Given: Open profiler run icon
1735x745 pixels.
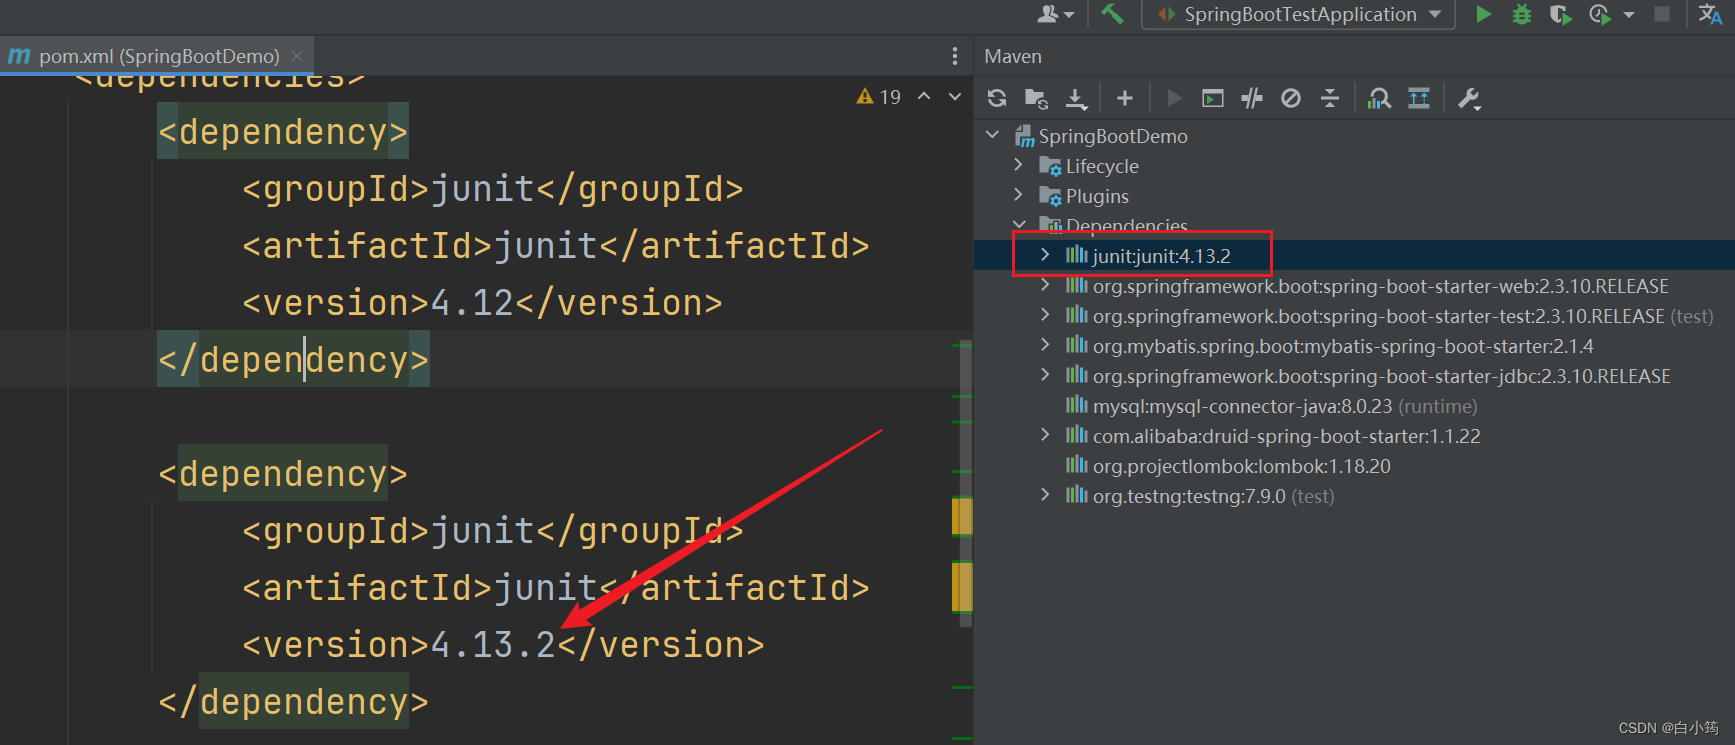Looking at the screenshot, I should pyautogui.click(x=1600, y=14).
